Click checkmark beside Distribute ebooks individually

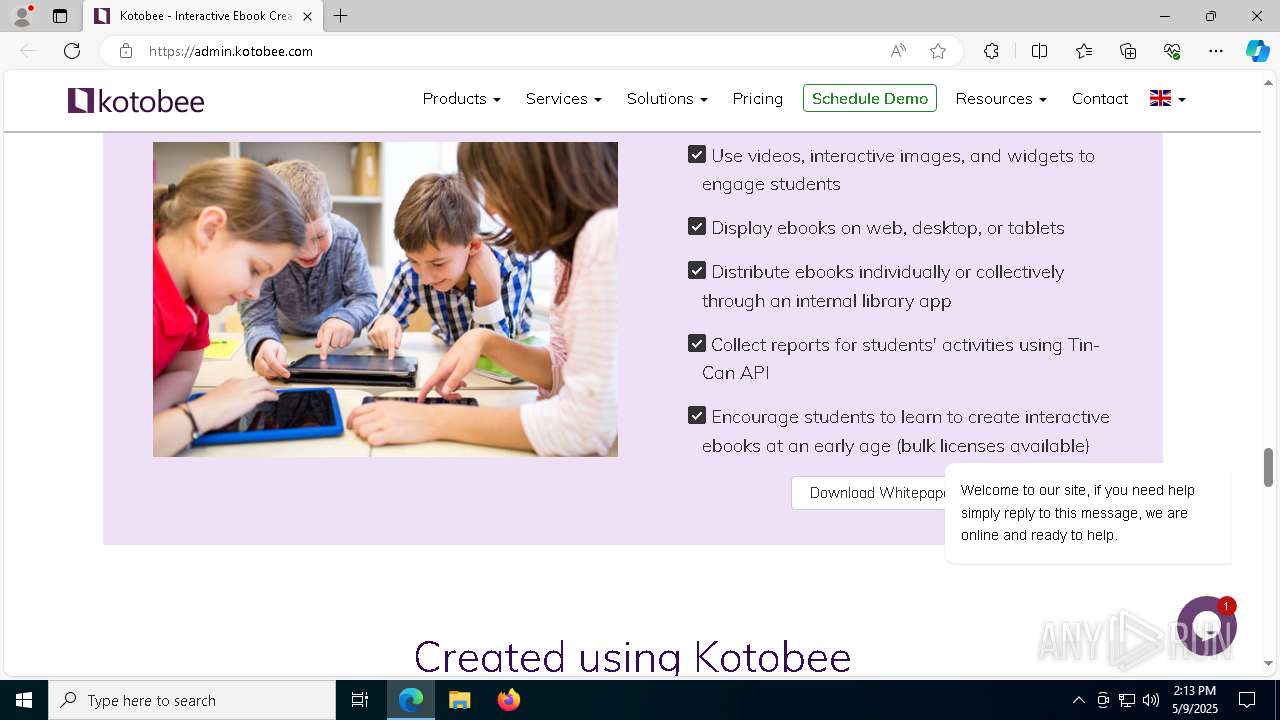[697, 270]
